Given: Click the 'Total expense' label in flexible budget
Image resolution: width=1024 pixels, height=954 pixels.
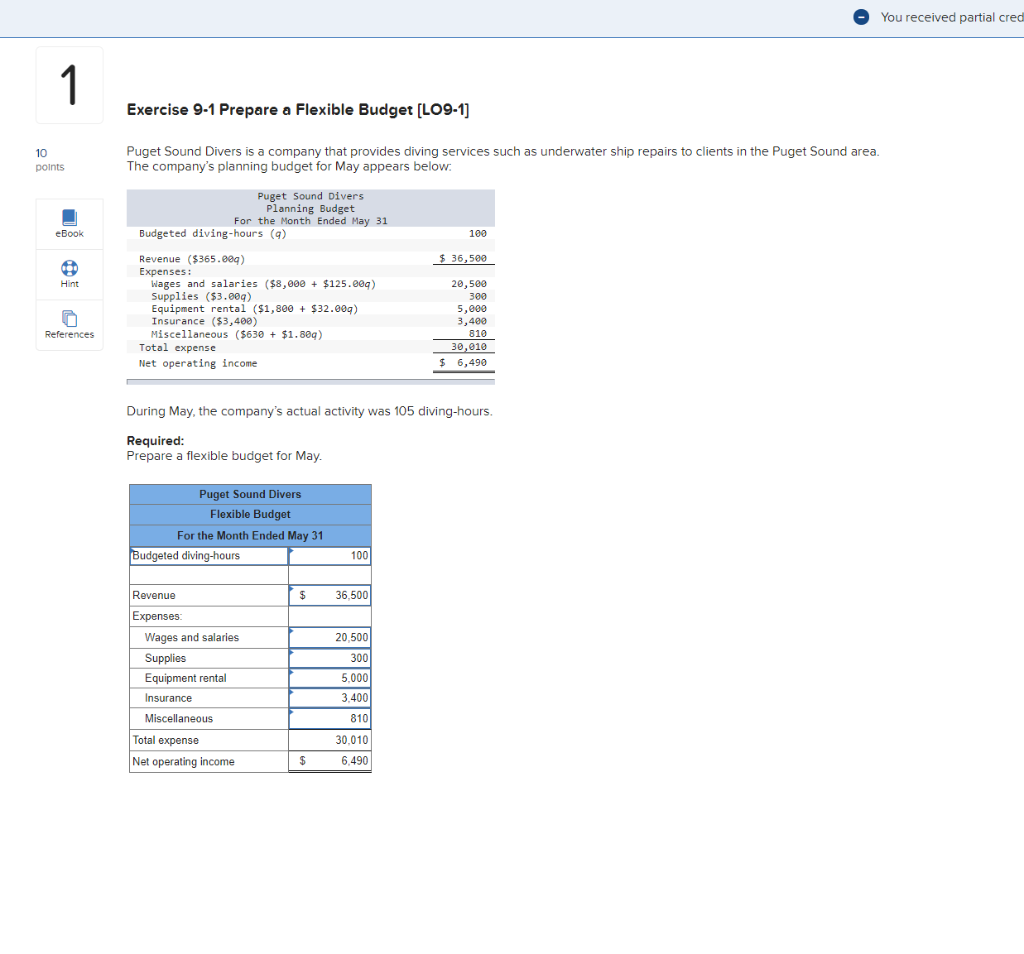Looking at the screenshot, I should [165, 740].
